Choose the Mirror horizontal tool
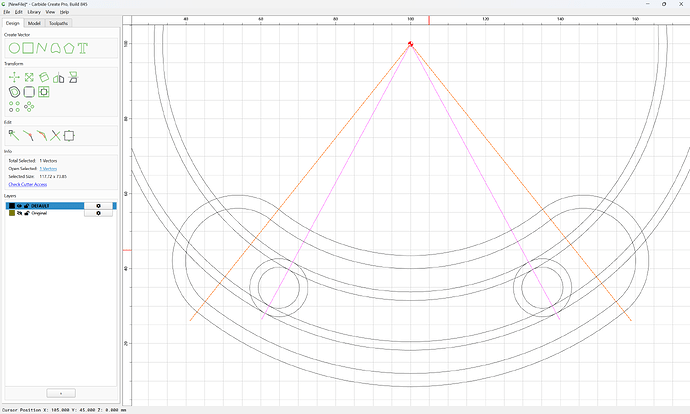 click(x=59, y=78)
